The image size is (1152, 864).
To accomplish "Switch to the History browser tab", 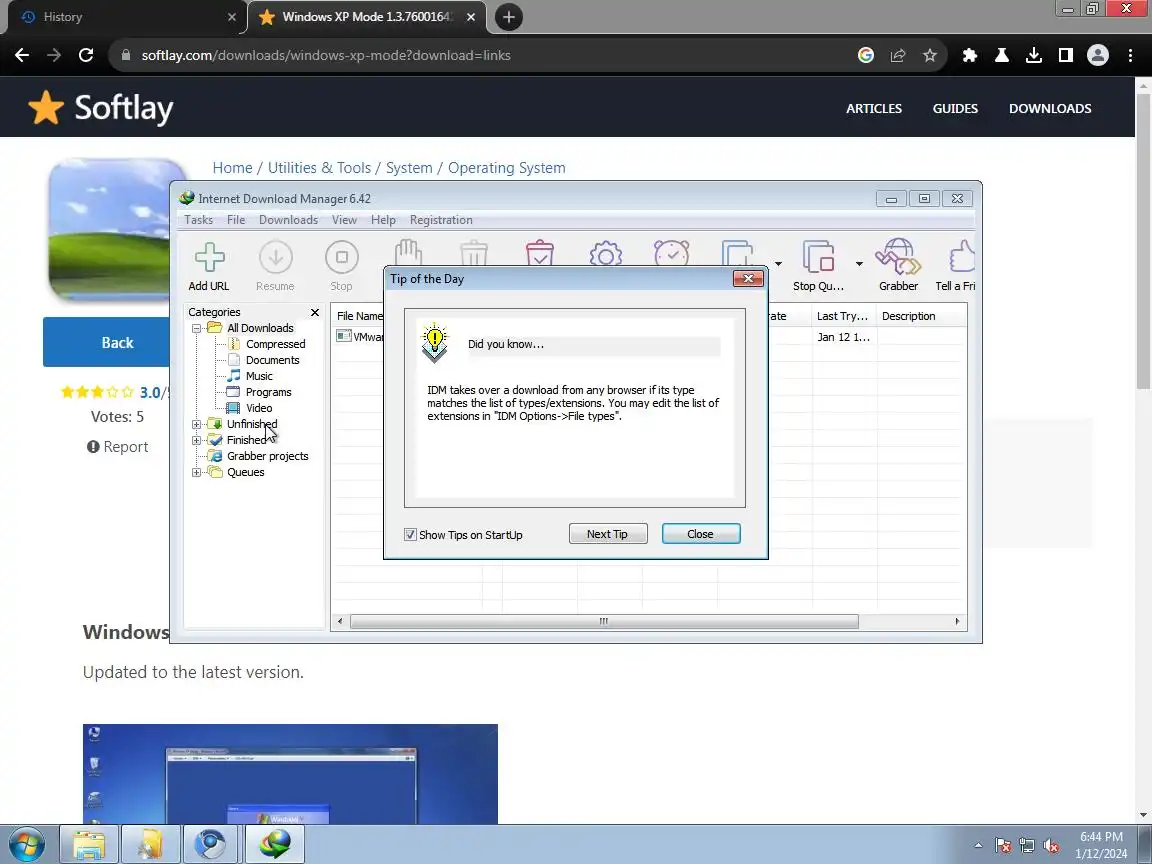I will 123,17.
